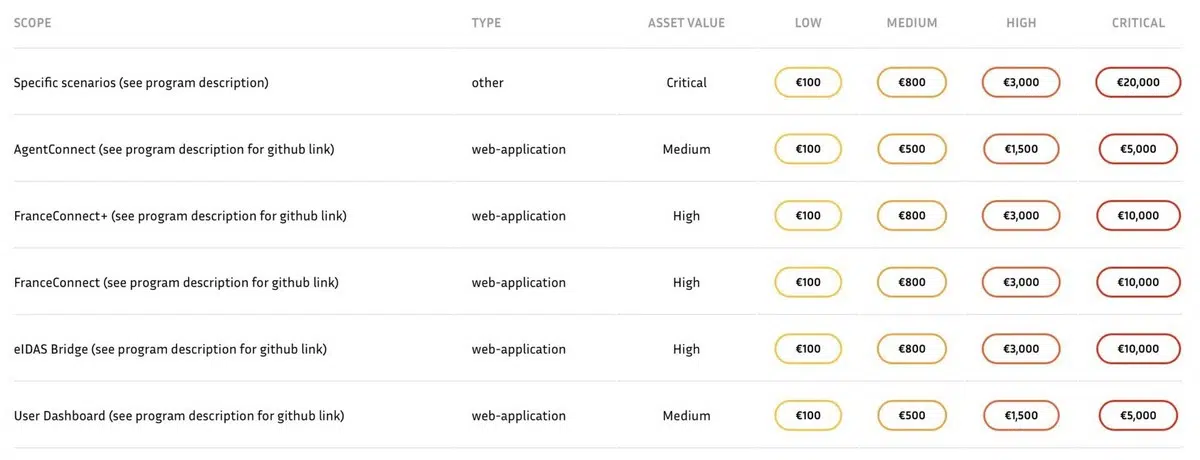The height and width of the screenshot is (460, 1200).
Task: Click the FranceConnect+ scope entry
Action: 180,216
